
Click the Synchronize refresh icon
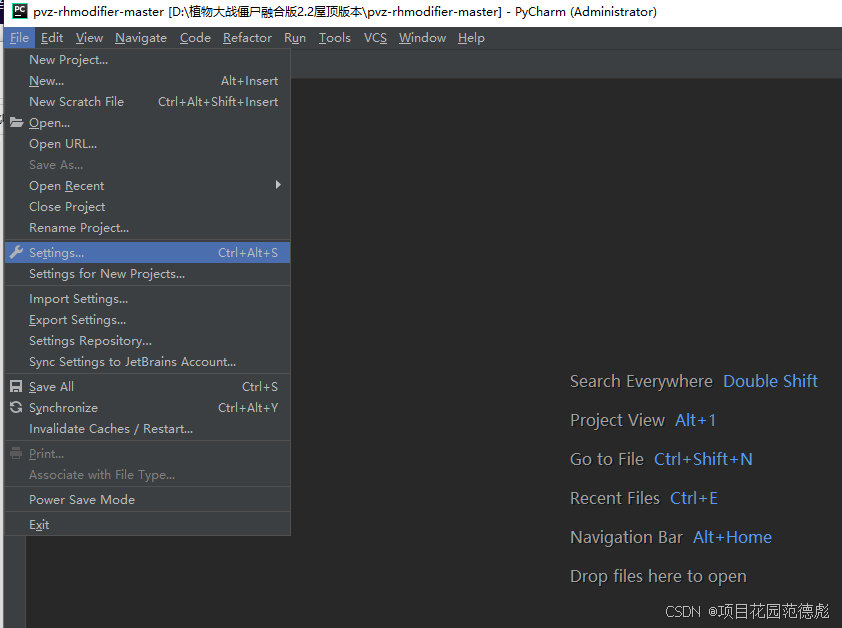coord(16,407)
